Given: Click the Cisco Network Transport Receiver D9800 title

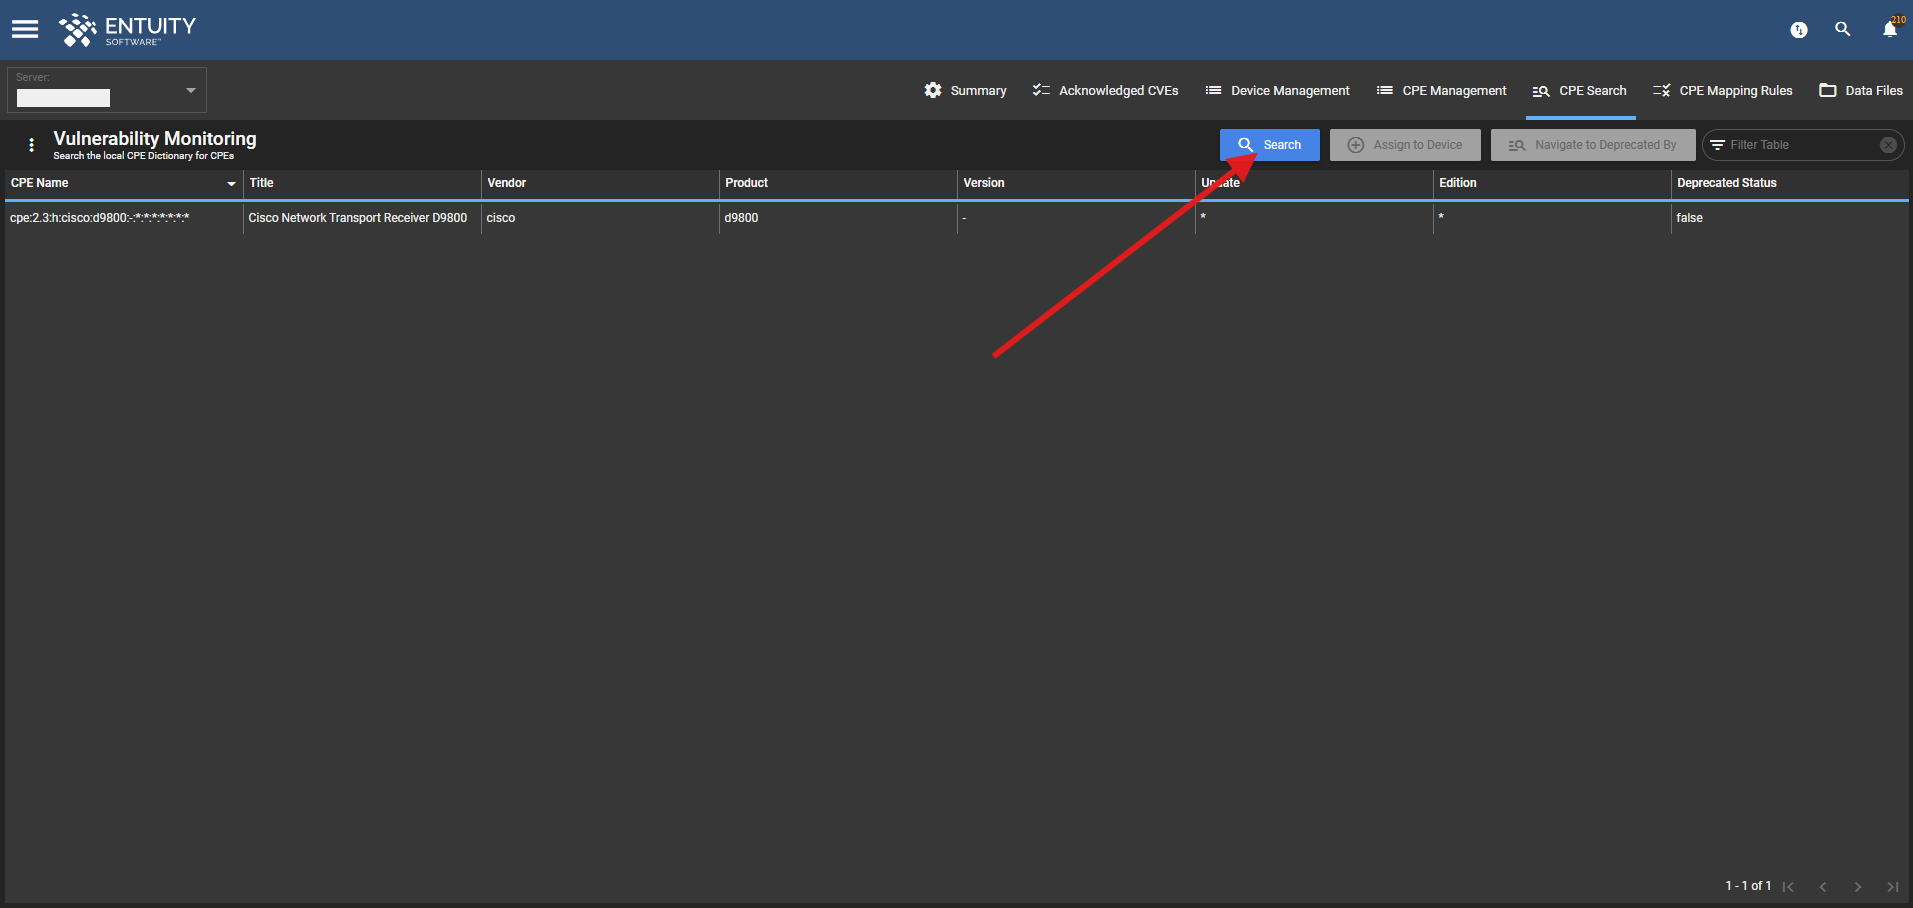Looking at the screenshot, I should (x=358, y=218).
